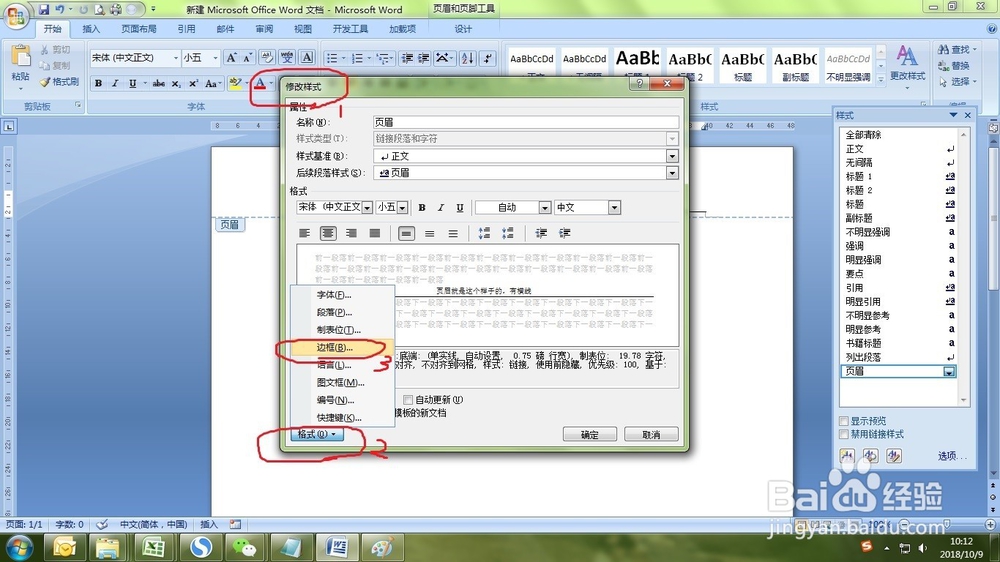Click 确定 in the Modify Style dialog
Viewport: 1000px width, 562px height.
[590, 434]
